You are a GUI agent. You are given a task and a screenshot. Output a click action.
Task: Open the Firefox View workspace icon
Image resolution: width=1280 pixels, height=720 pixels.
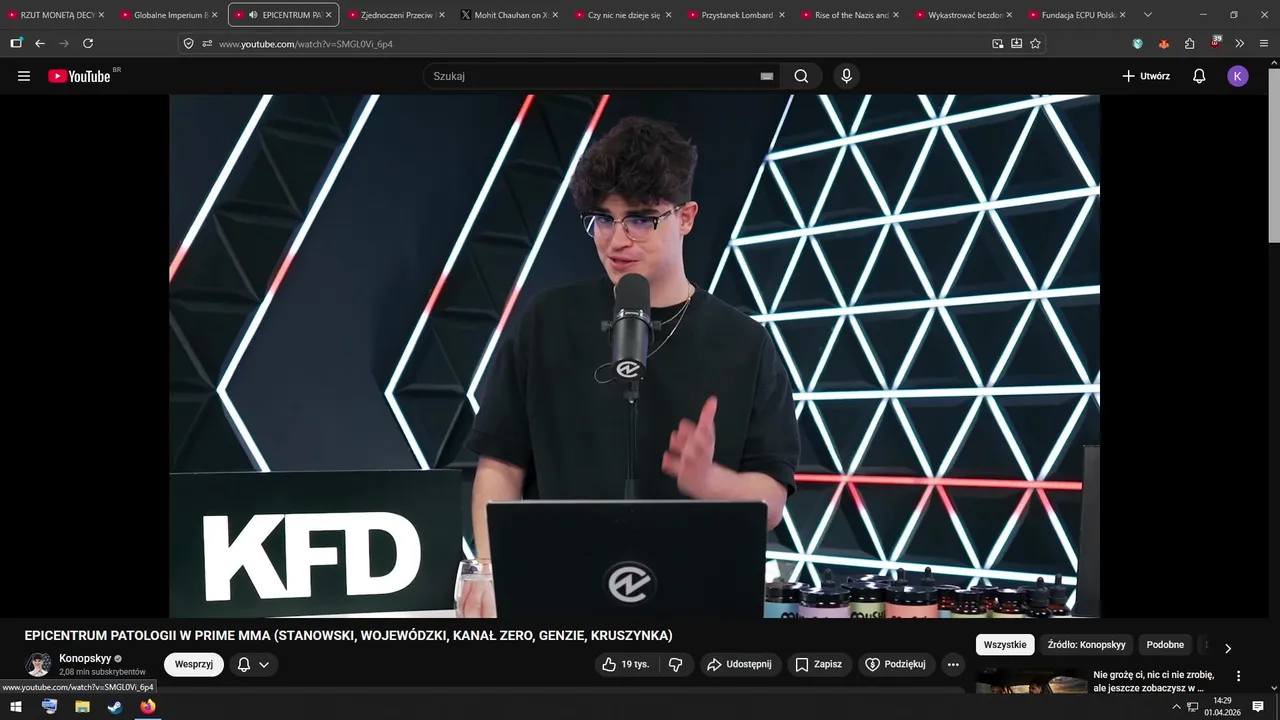(16, 43)
